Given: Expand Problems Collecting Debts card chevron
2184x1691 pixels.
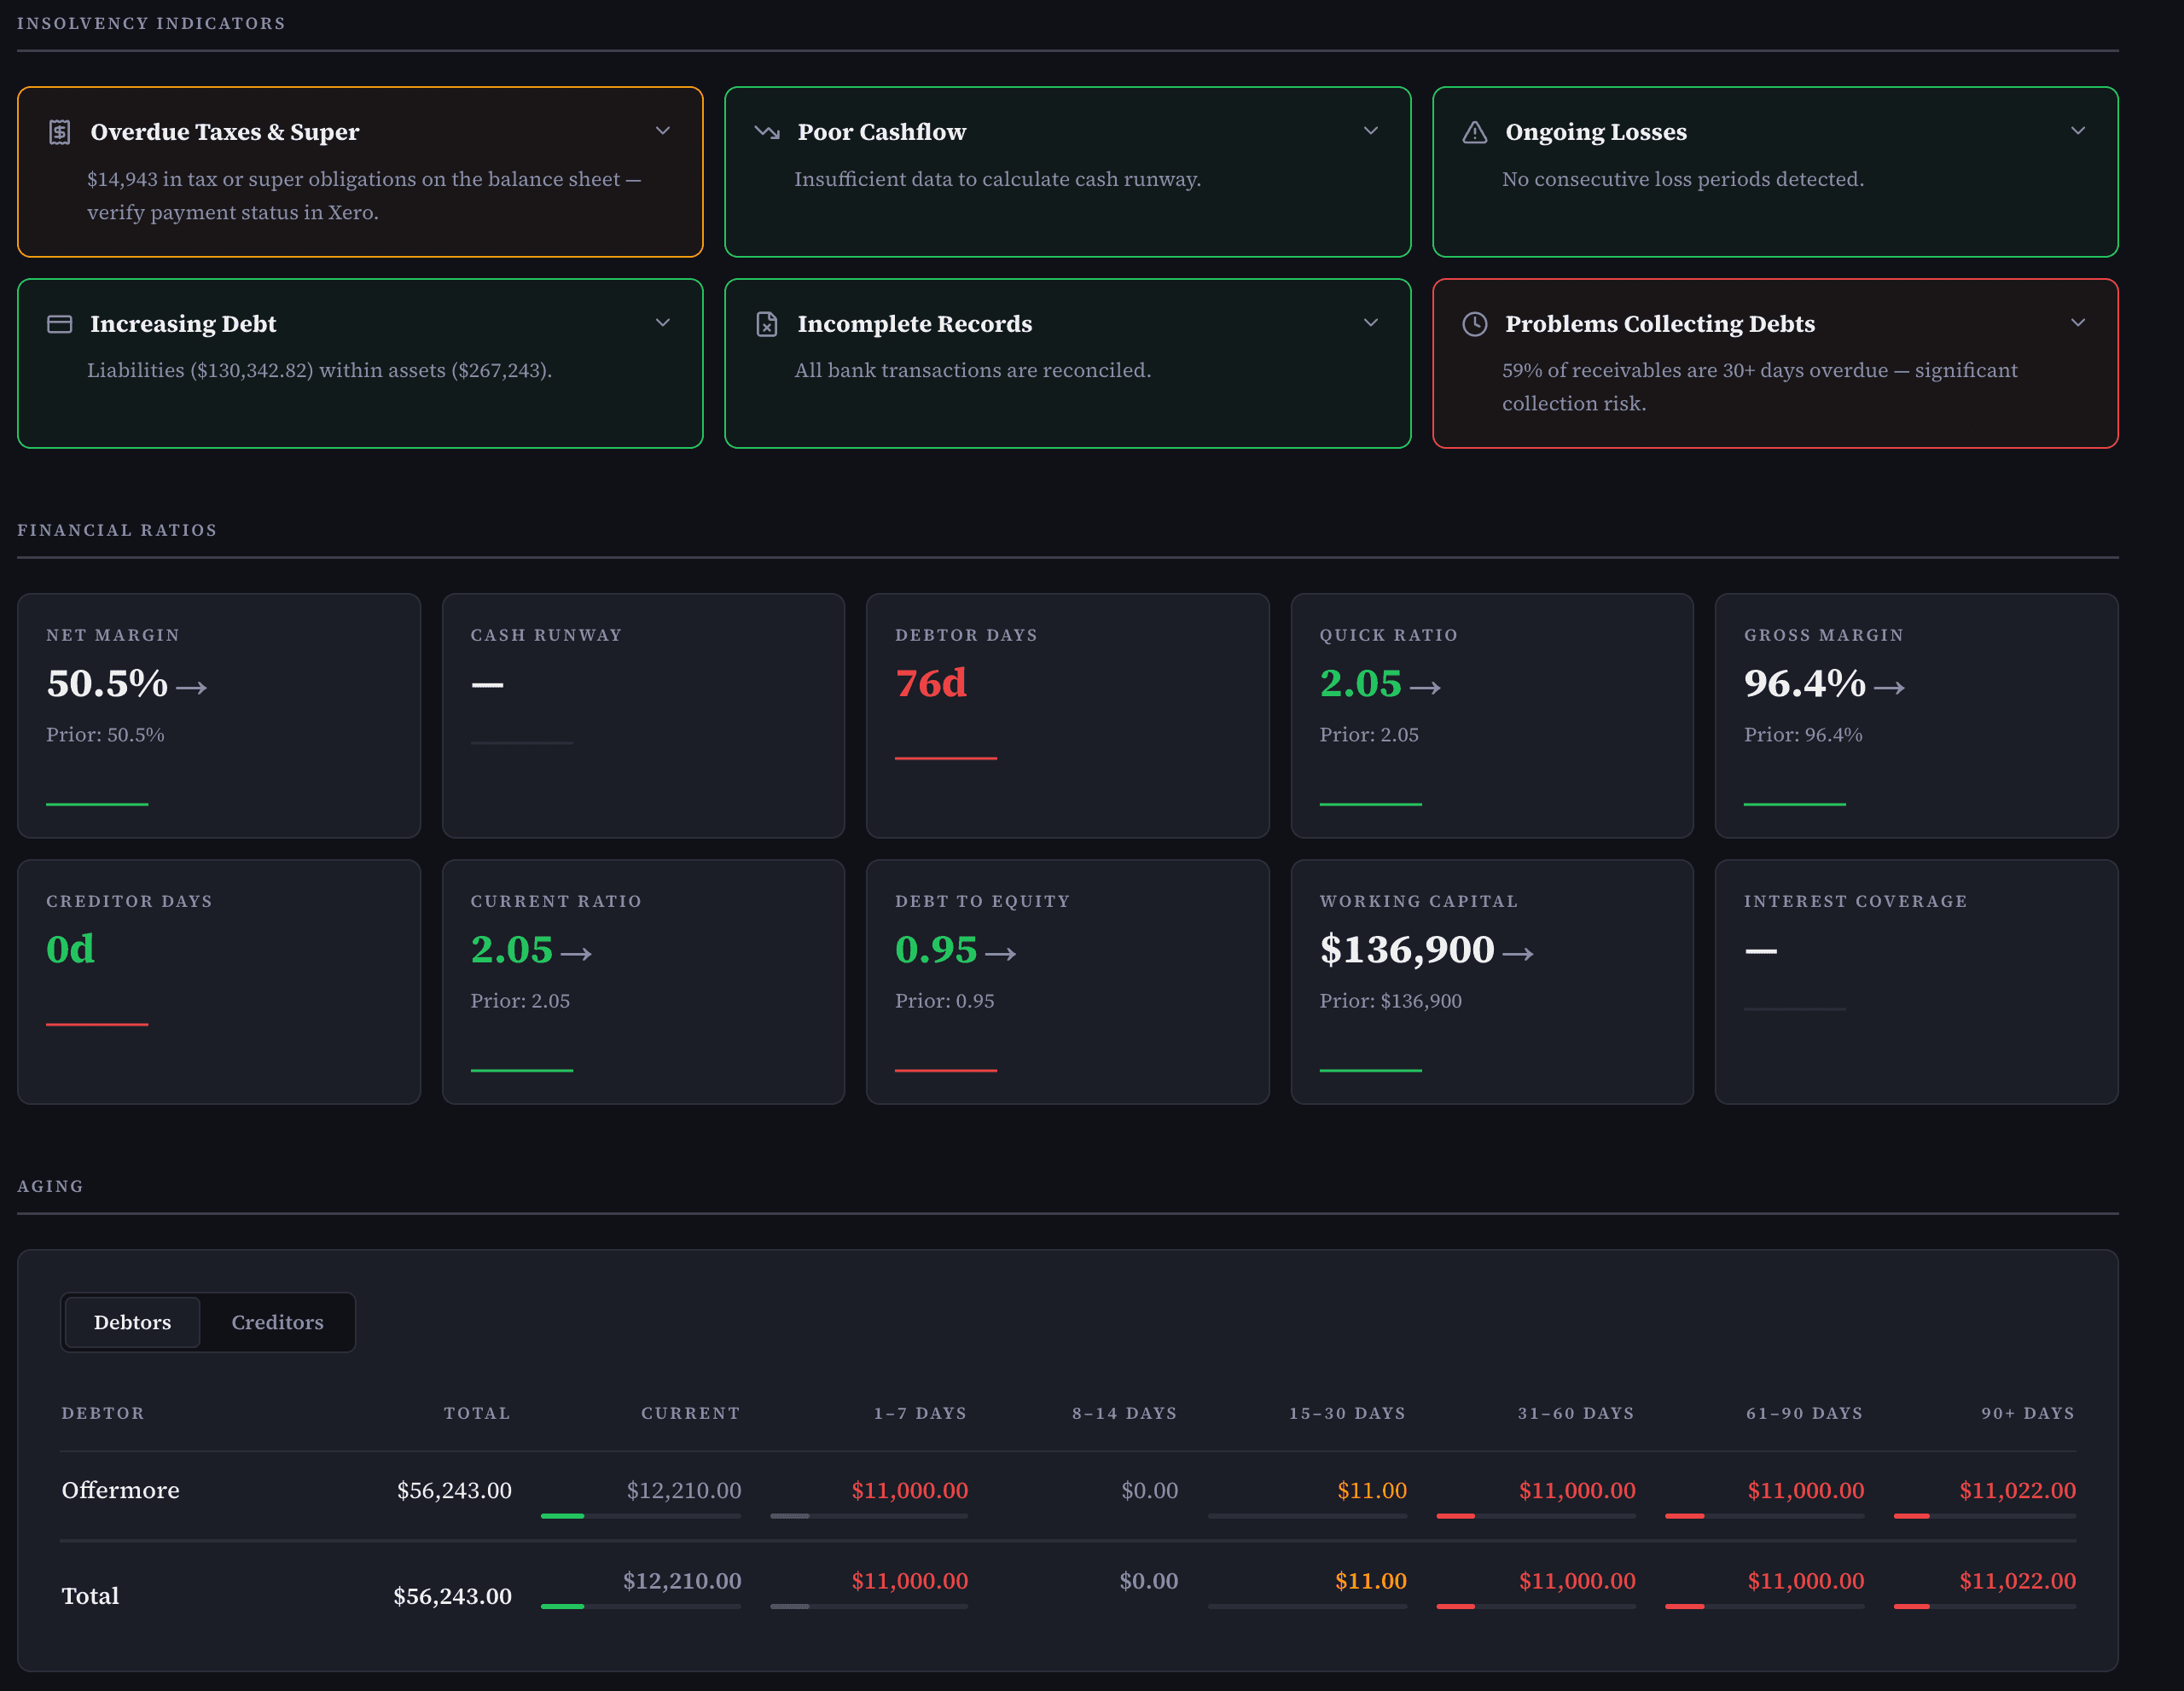Looking at the screenshot, I should (x=2077, y=322).
